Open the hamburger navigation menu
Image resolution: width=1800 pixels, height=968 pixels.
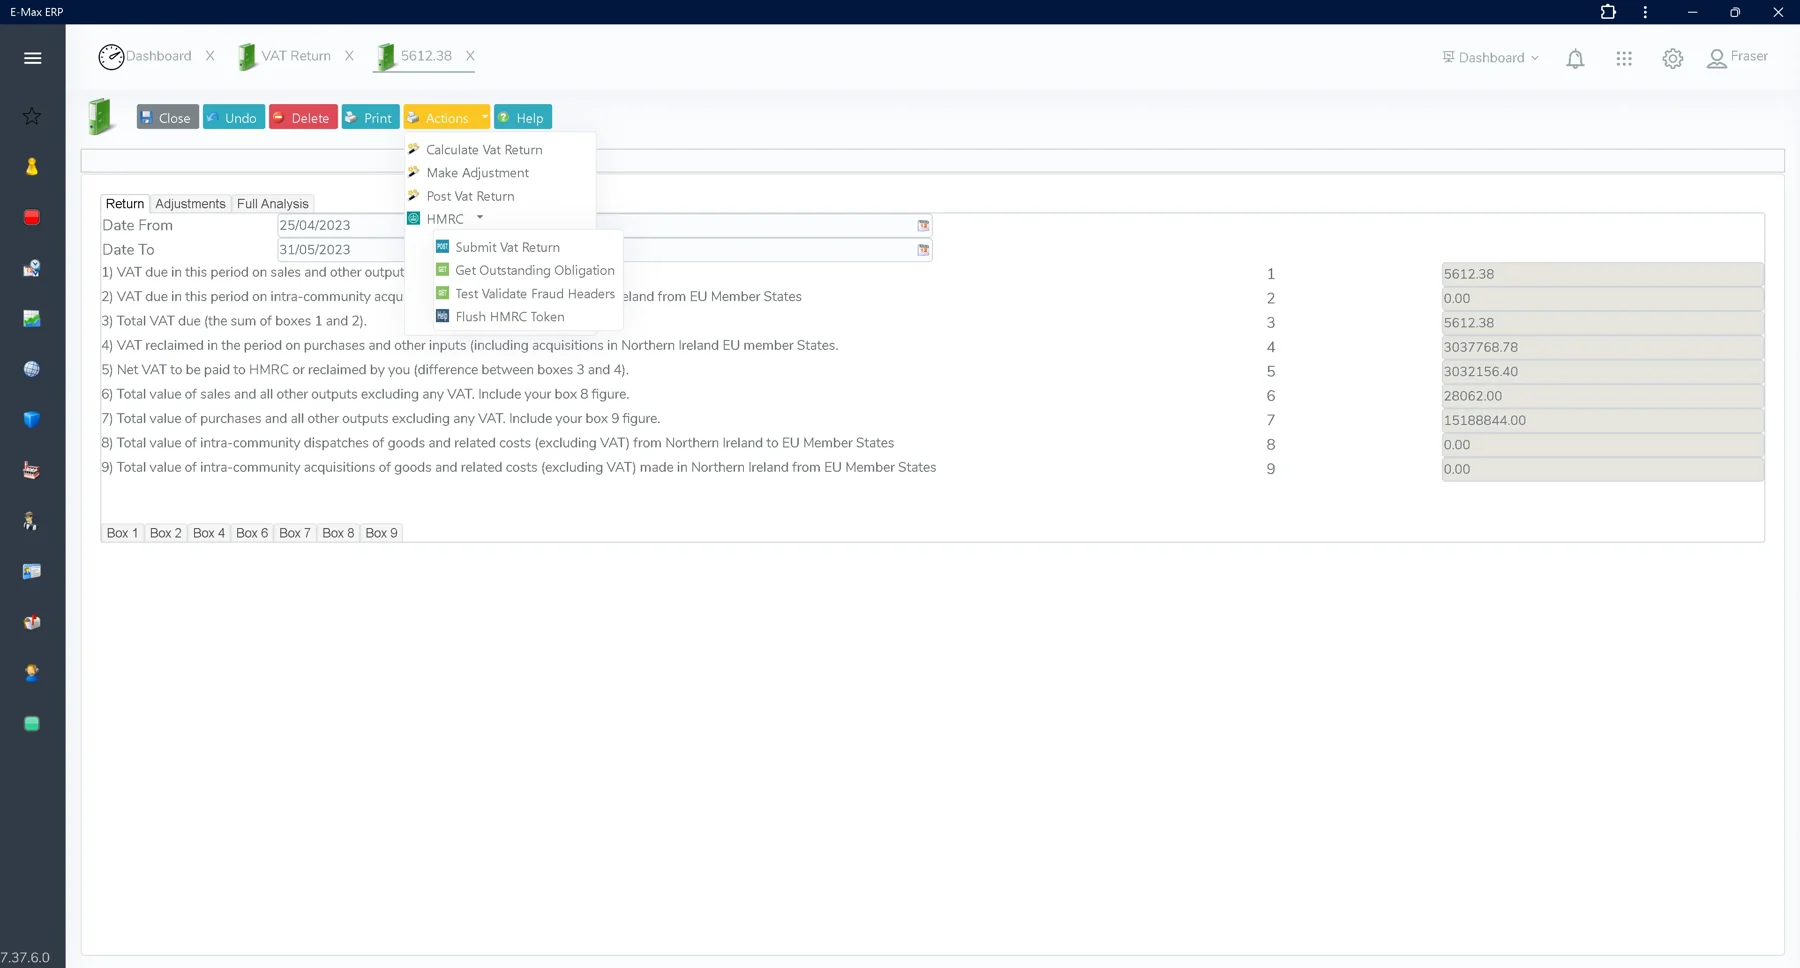pyautogui.click(x=32, y=58)
